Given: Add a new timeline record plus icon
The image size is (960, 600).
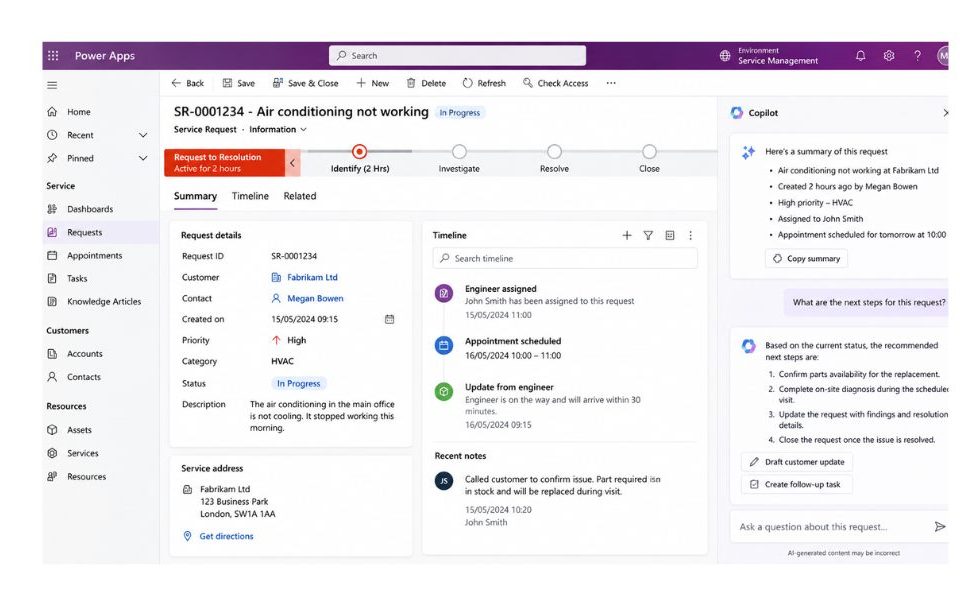Looking at the screenshot, I should click(627, 235).
